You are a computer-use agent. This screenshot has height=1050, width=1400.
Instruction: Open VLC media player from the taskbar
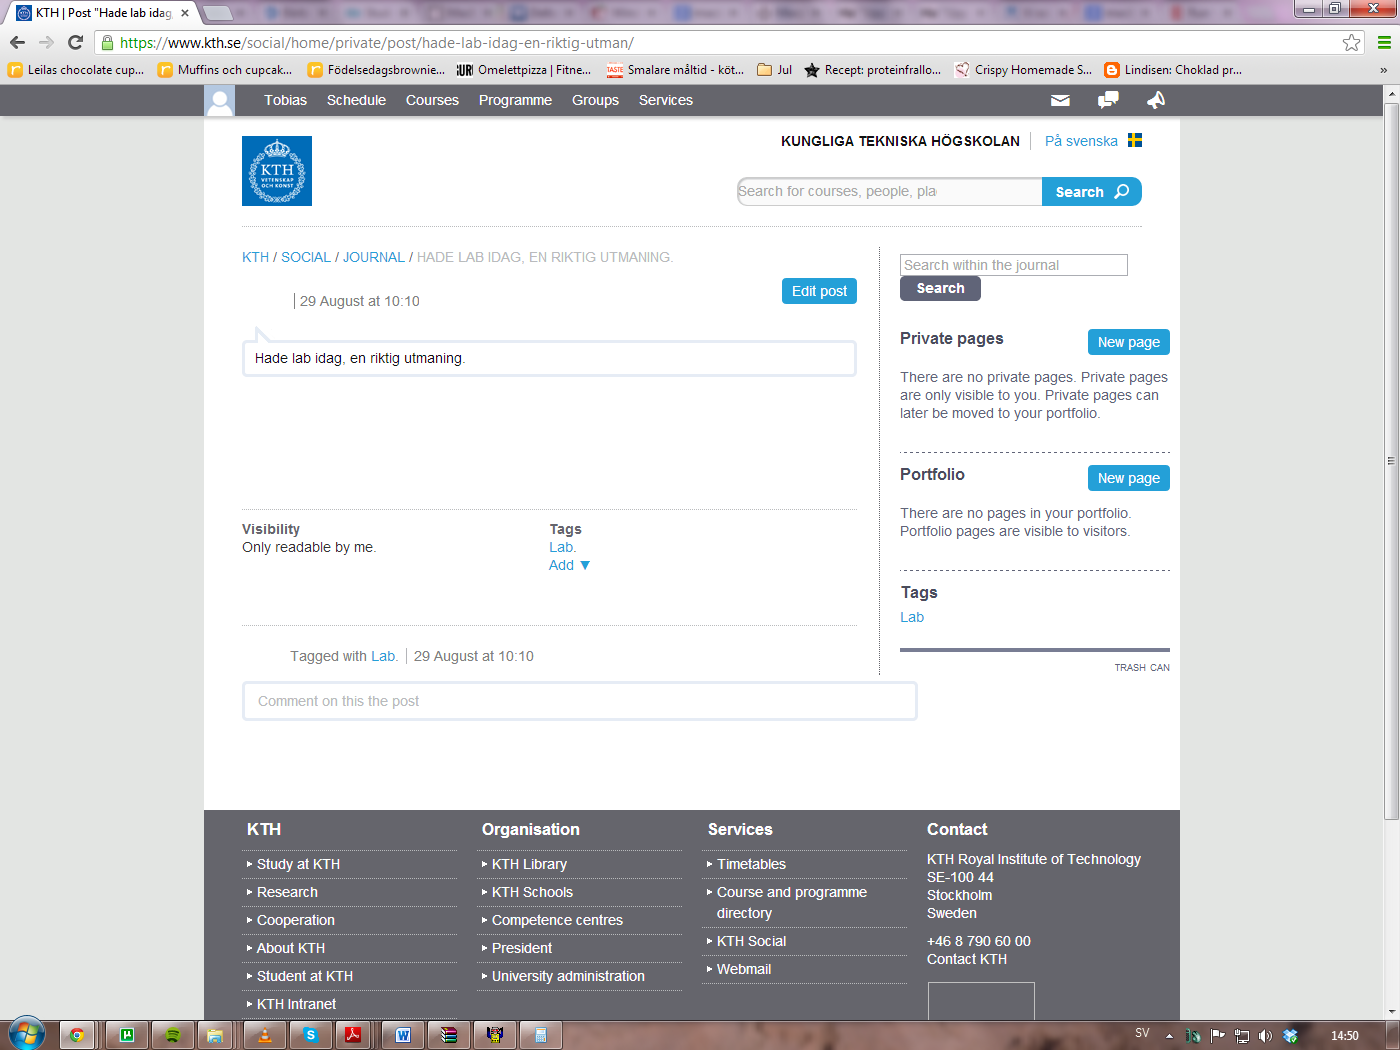coord(265,1035)
